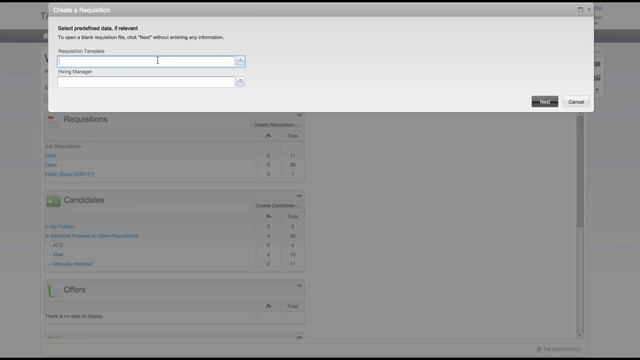Click the Requisitions panel icon
The width and height of the screenshot is (640, 360).
coord(53,120)
